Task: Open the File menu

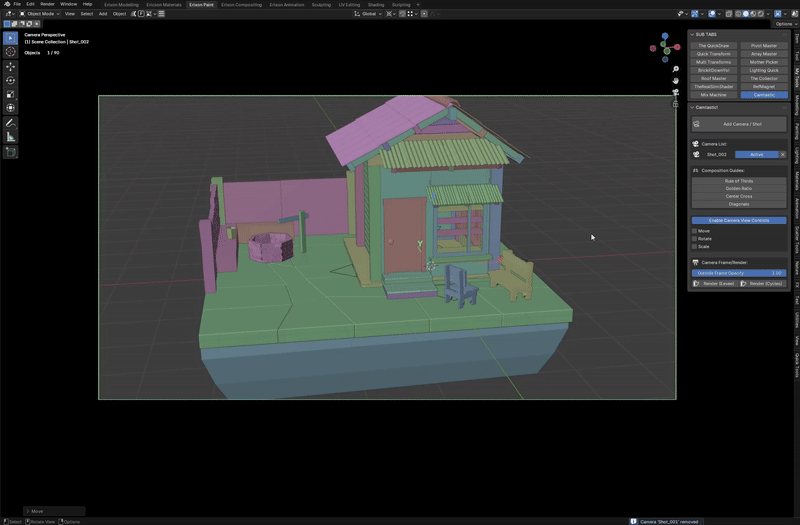Action: [17, 4]
